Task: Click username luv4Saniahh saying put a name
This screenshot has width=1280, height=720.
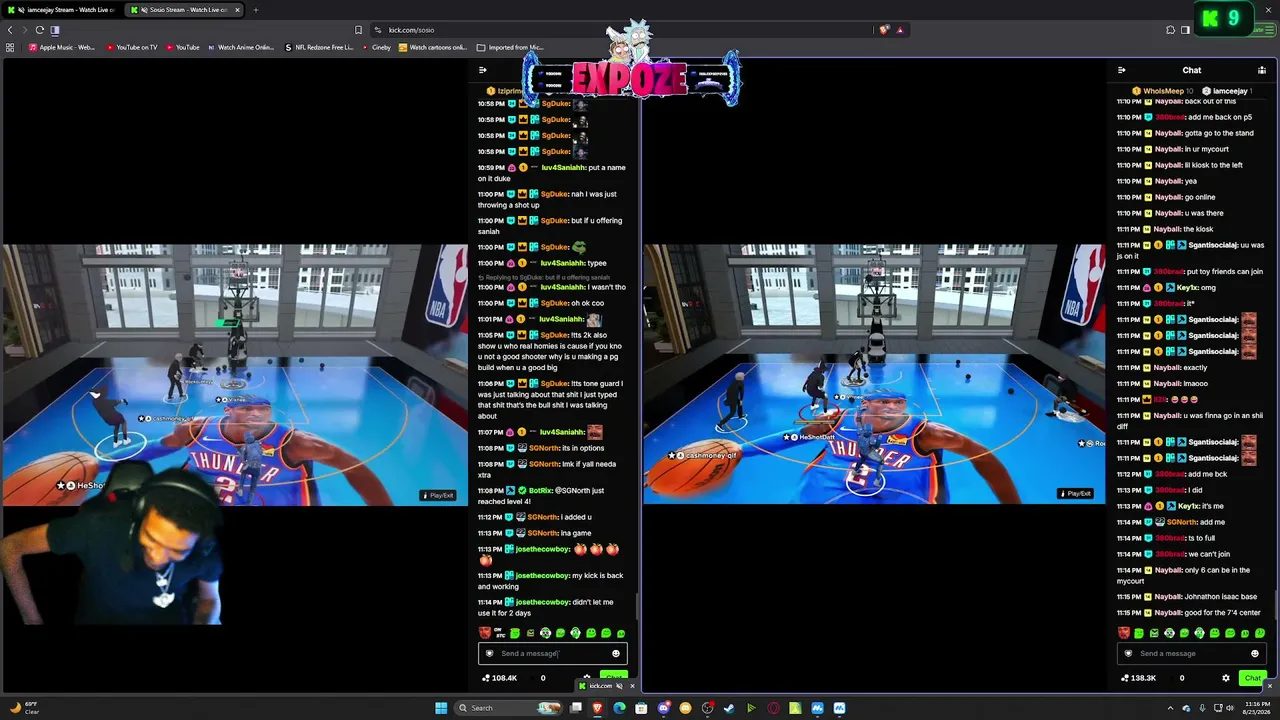Action: (563, 167)
